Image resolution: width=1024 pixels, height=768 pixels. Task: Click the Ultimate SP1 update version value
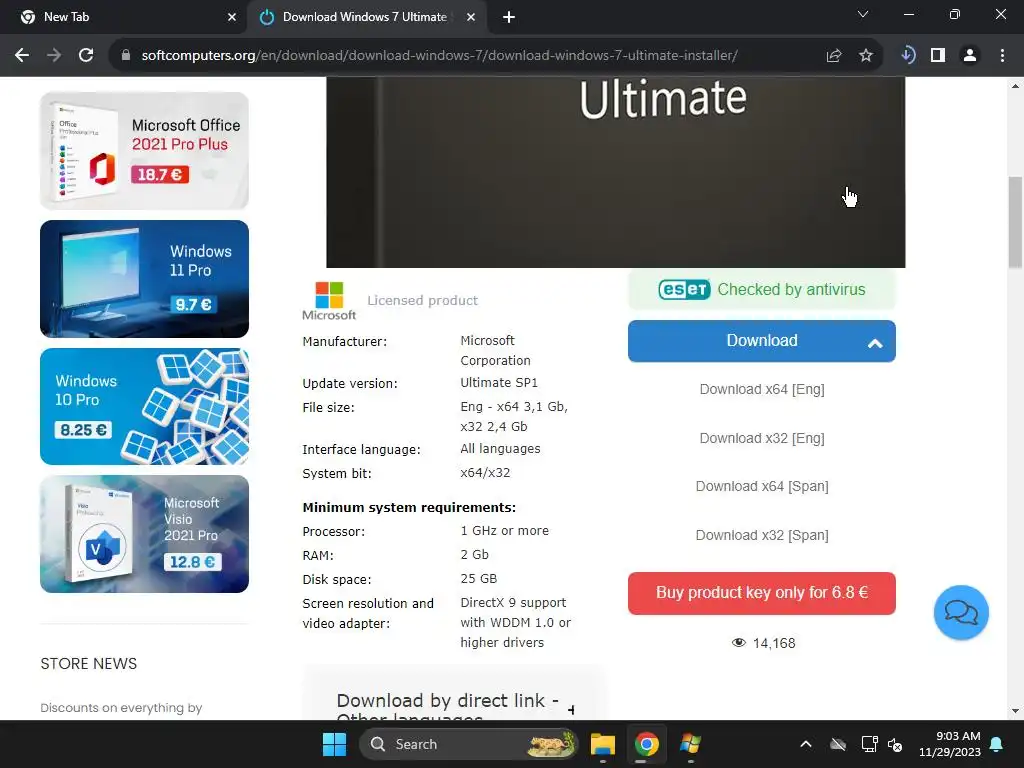tap(499, 383)
